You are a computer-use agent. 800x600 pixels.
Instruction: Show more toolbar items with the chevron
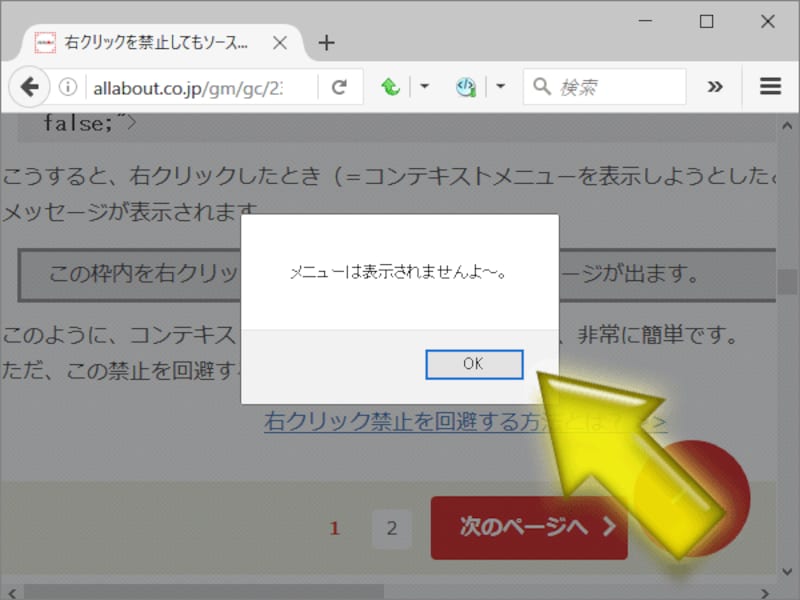pyautogui.click(x=715, y=87)
